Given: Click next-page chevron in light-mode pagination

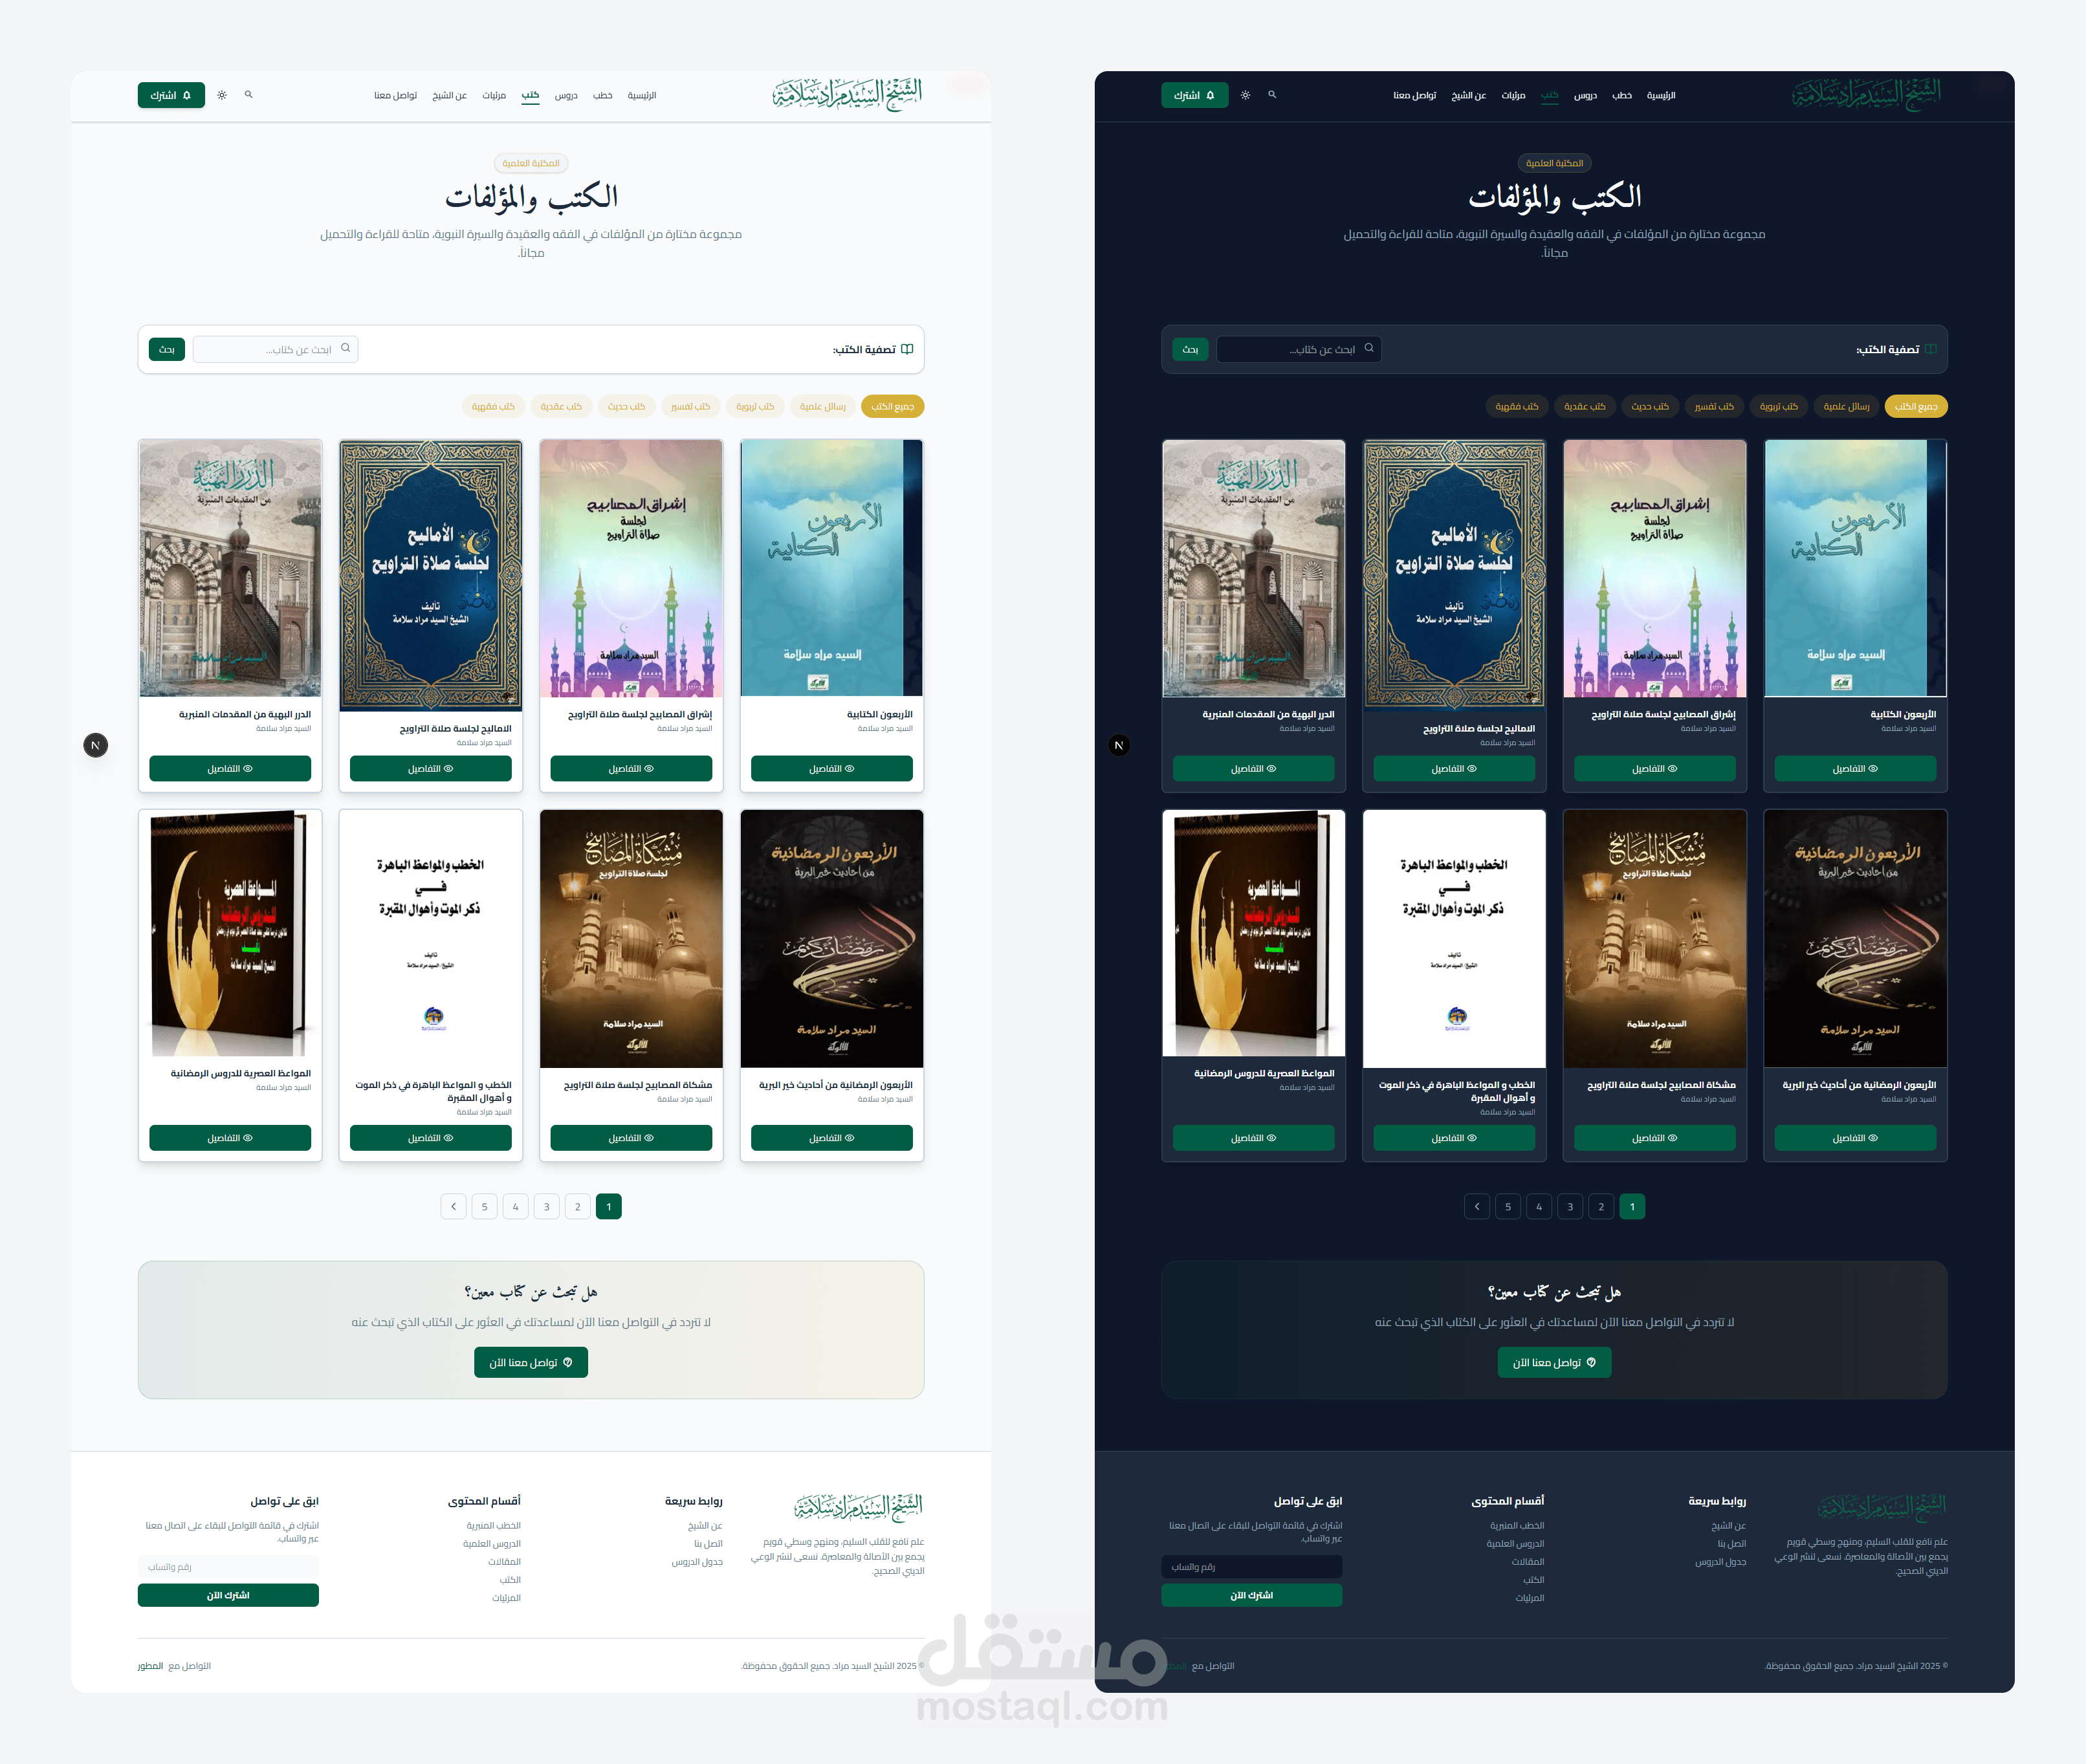Looking at the screenshot, I should tap(453, 1207).
